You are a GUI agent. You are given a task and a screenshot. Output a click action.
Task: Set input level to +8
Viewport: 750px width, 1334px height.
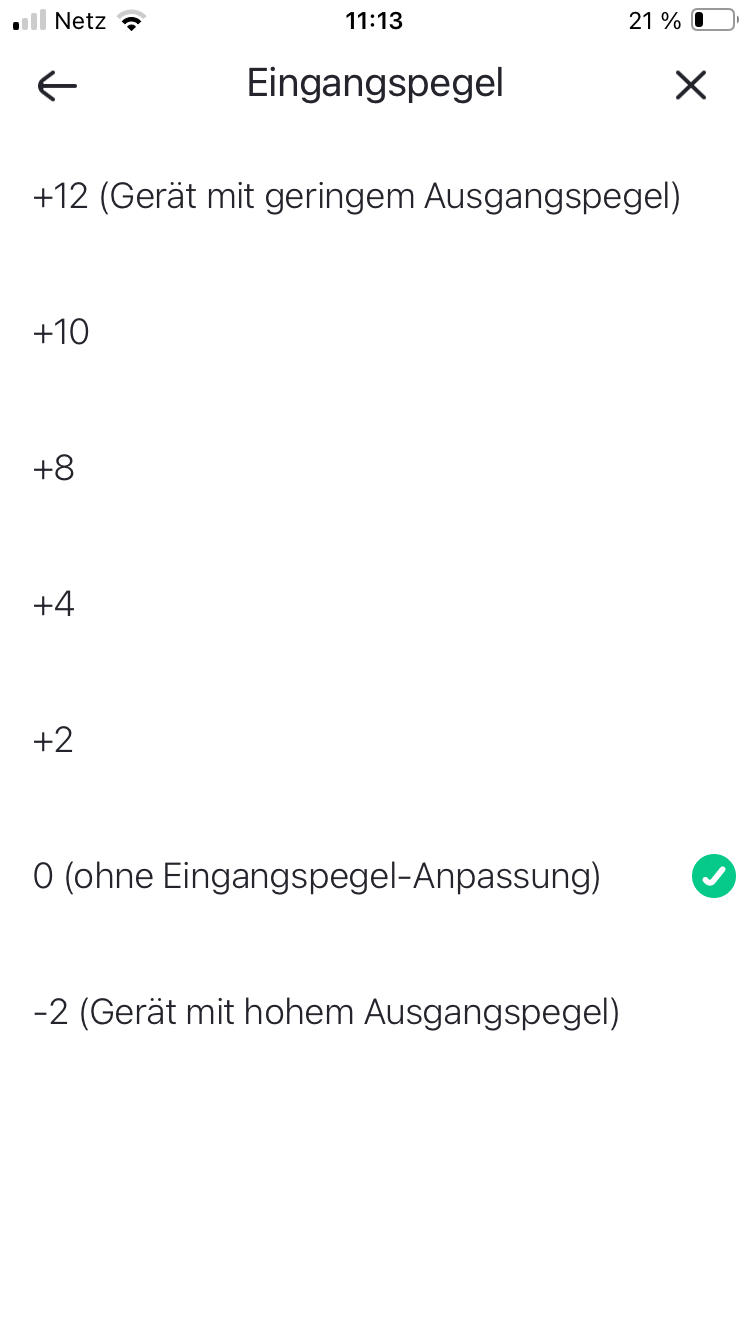54,469
